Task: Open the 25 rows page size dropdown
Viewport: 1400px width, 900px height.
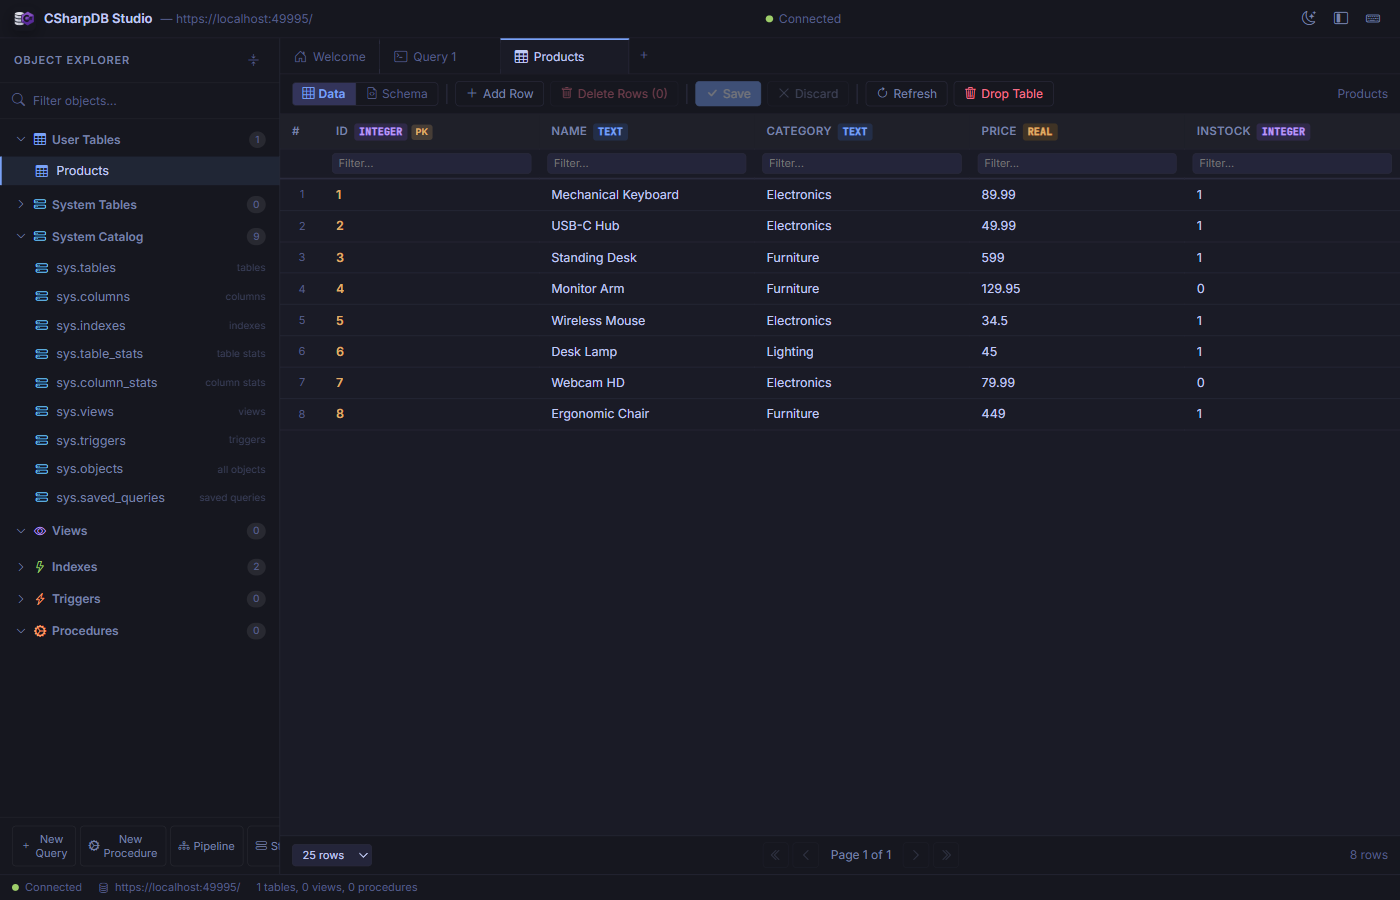Action: (332, 855)
